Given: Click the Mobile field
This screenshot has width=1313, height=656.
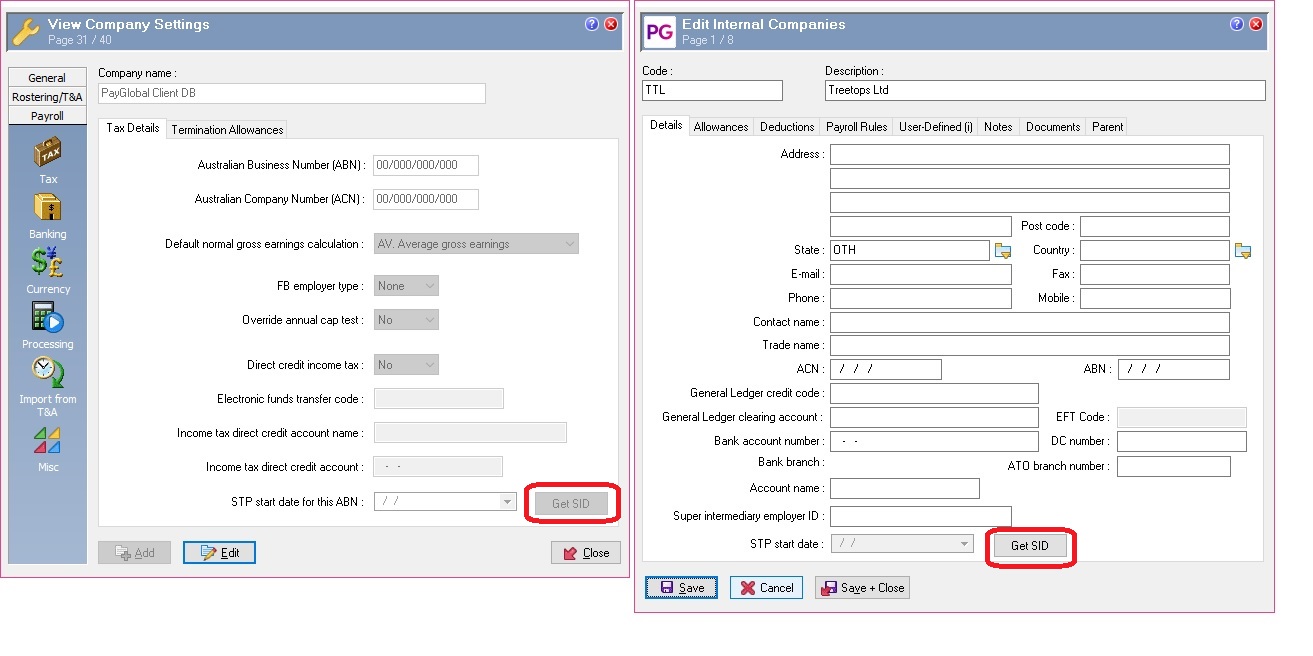Looking at the screenshot, I should [1154, 298].
